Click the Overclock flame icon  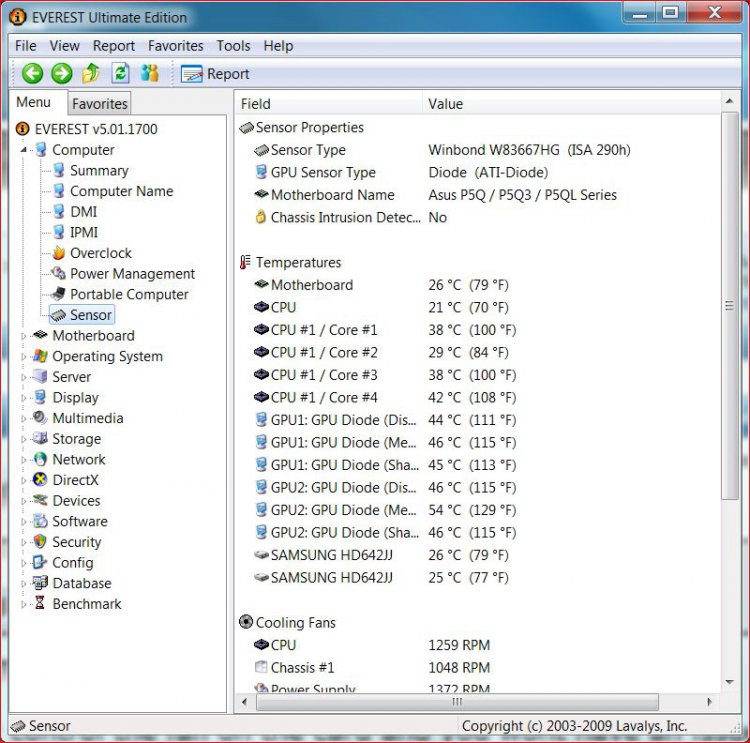(59, 253)
